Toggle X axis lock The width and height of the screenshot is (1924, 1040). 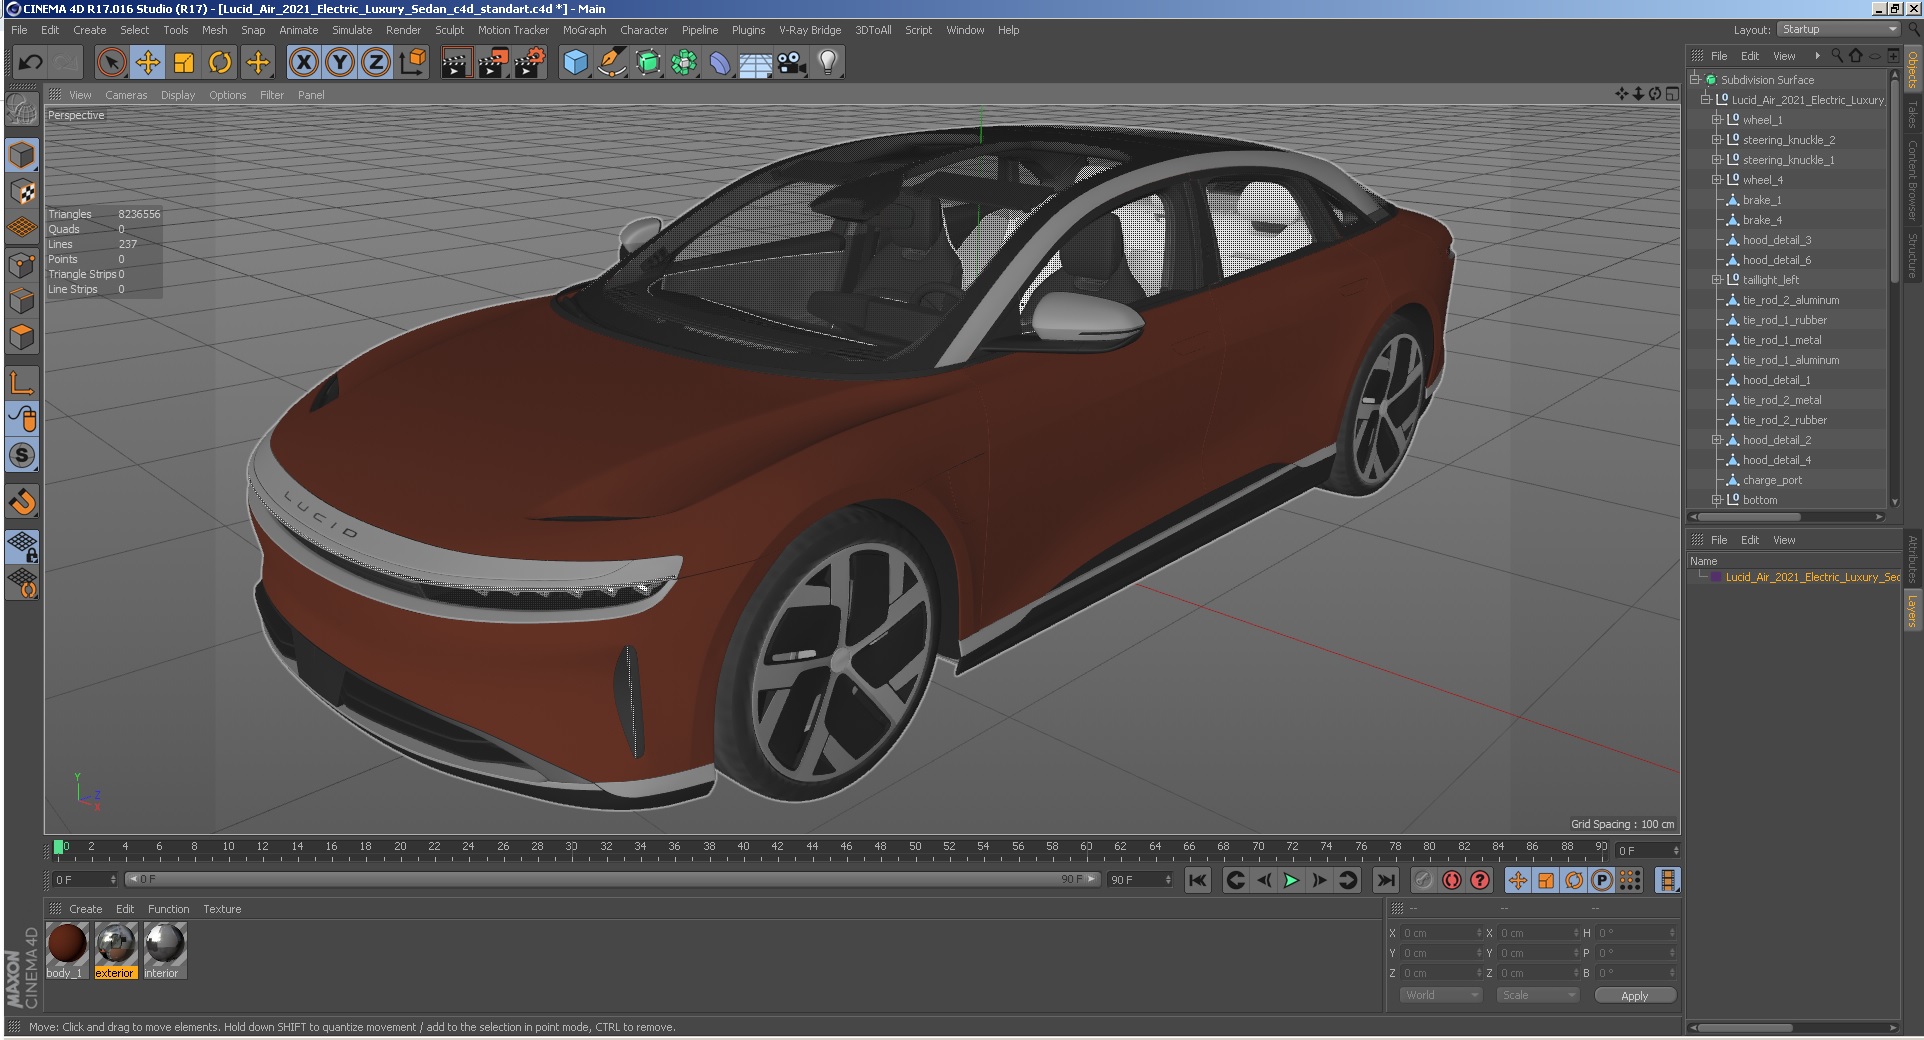pos(304,63)
